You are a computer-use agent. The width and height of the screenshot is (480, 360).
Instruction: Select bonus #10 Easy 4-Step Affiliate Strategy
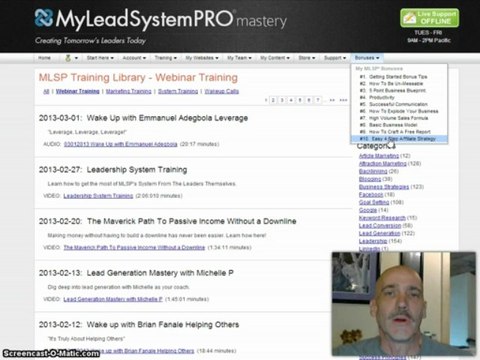coord(399,139)
